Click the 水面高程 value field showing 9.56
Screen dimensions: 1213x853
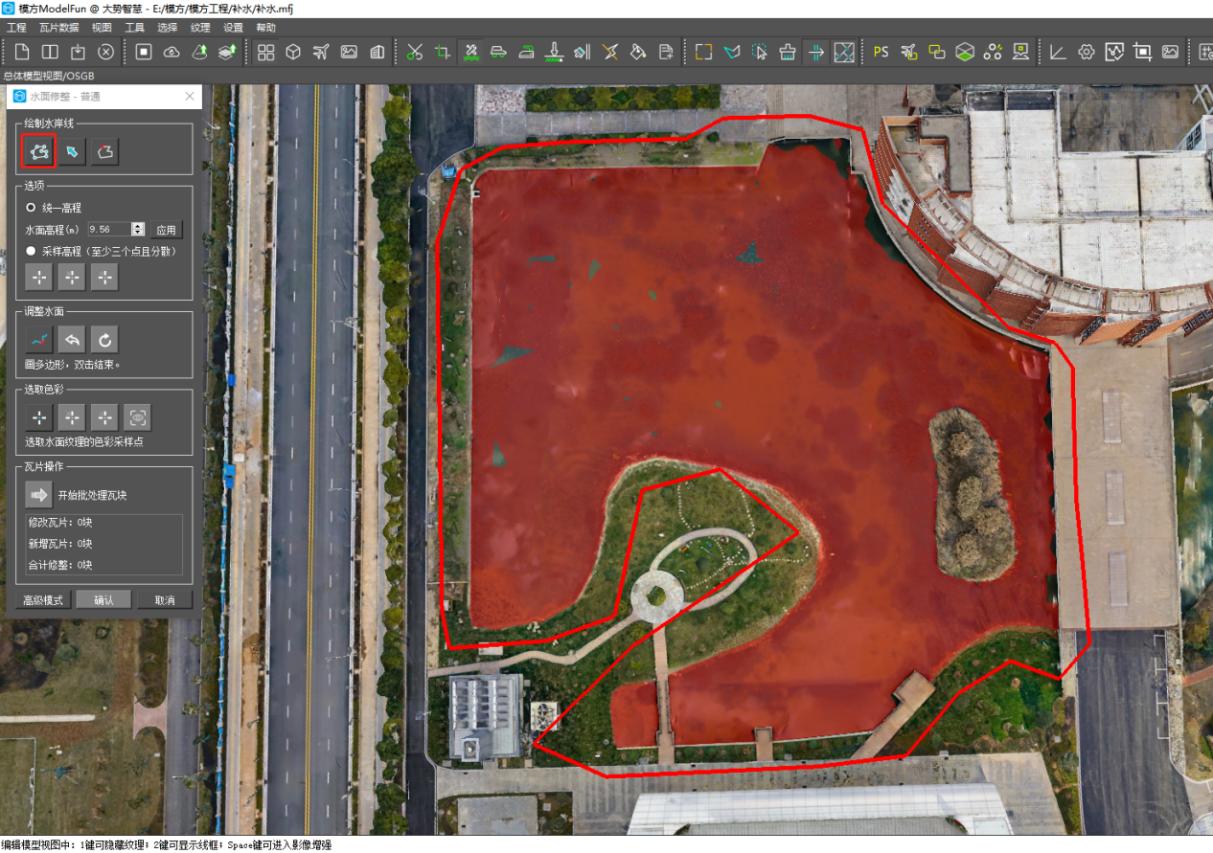[110, 229]
